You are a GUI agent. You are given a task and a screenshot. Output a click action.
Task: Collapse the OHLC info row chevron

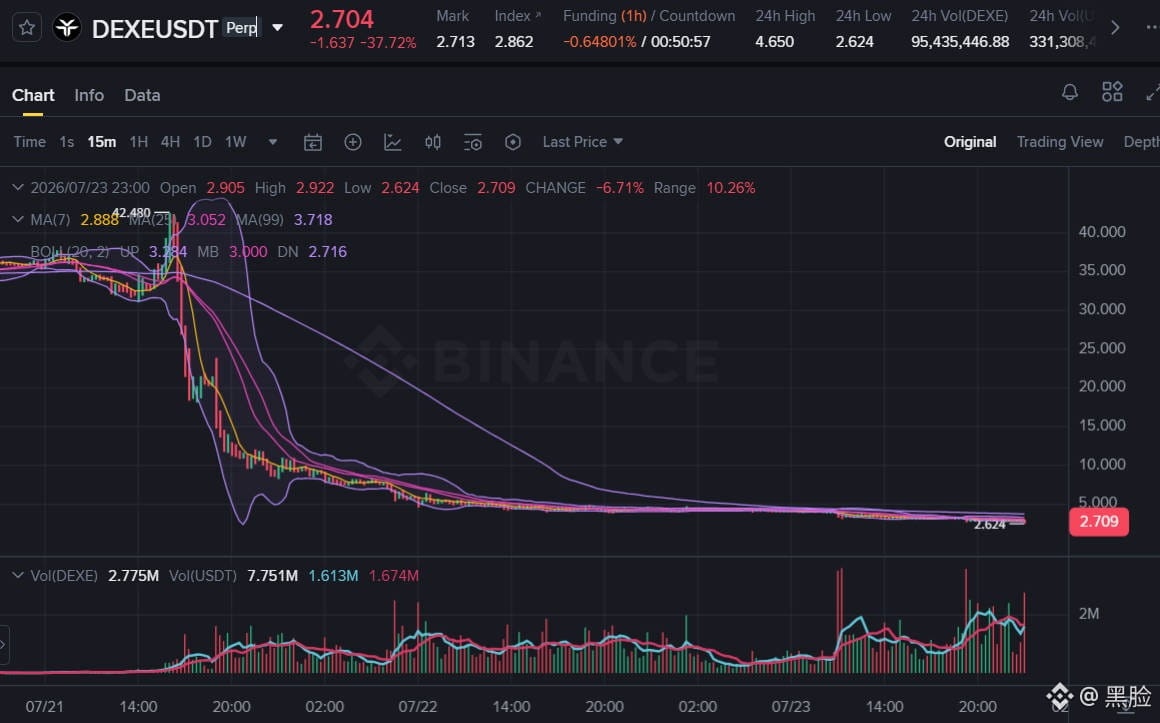[x=18, y=187]
